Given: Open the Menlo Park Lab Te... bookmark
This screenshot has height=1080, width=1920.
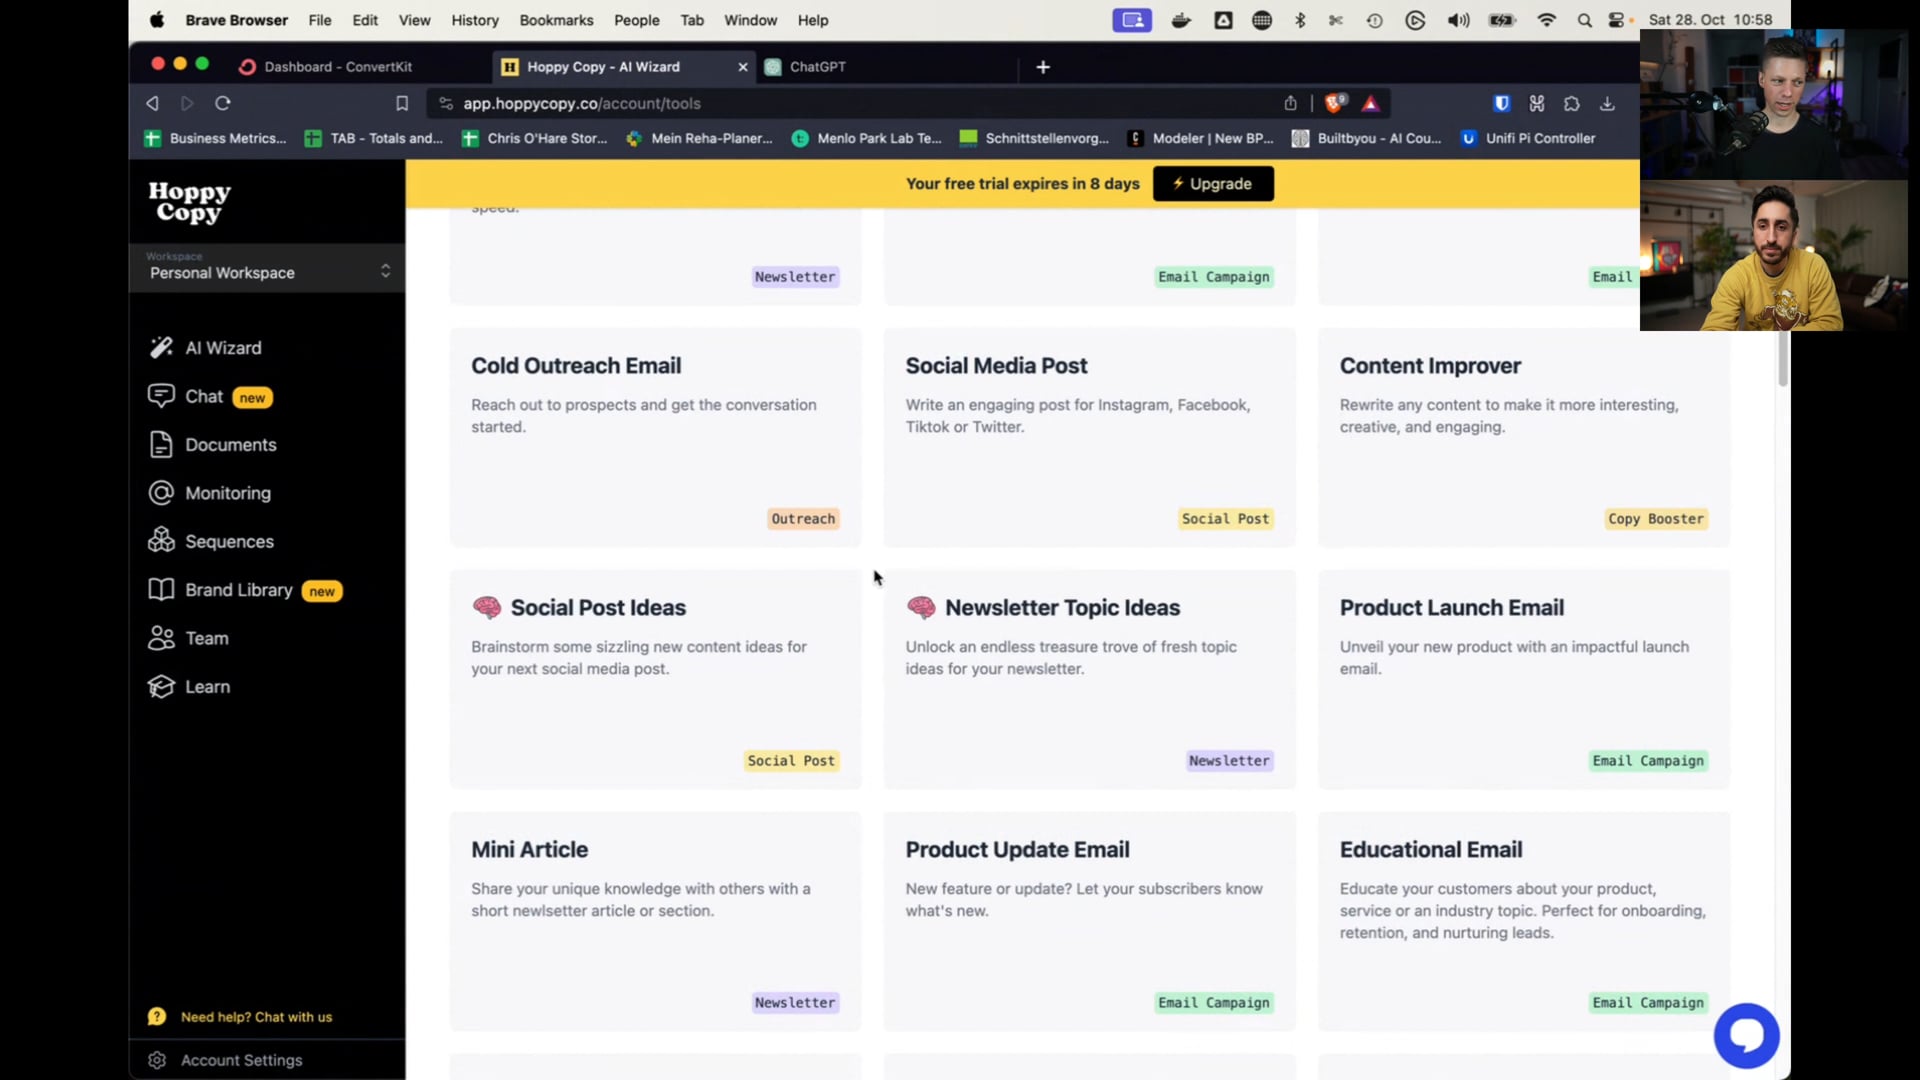Looking at the screenshot, I should [x=867, y=139].
